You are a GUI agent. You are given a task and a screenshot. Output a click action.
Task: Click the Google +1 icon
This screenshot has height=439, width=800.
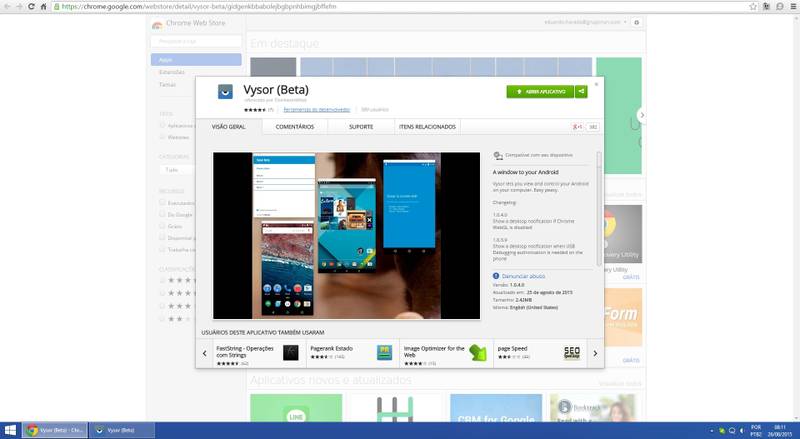point(577,127)
